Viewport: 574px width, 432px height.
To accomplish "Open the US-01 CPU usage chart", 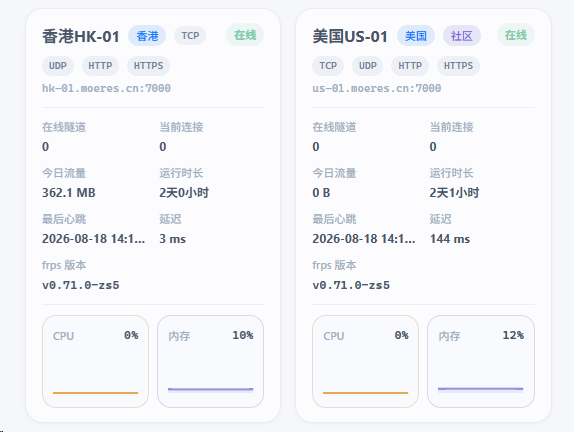I will (365, 361).
